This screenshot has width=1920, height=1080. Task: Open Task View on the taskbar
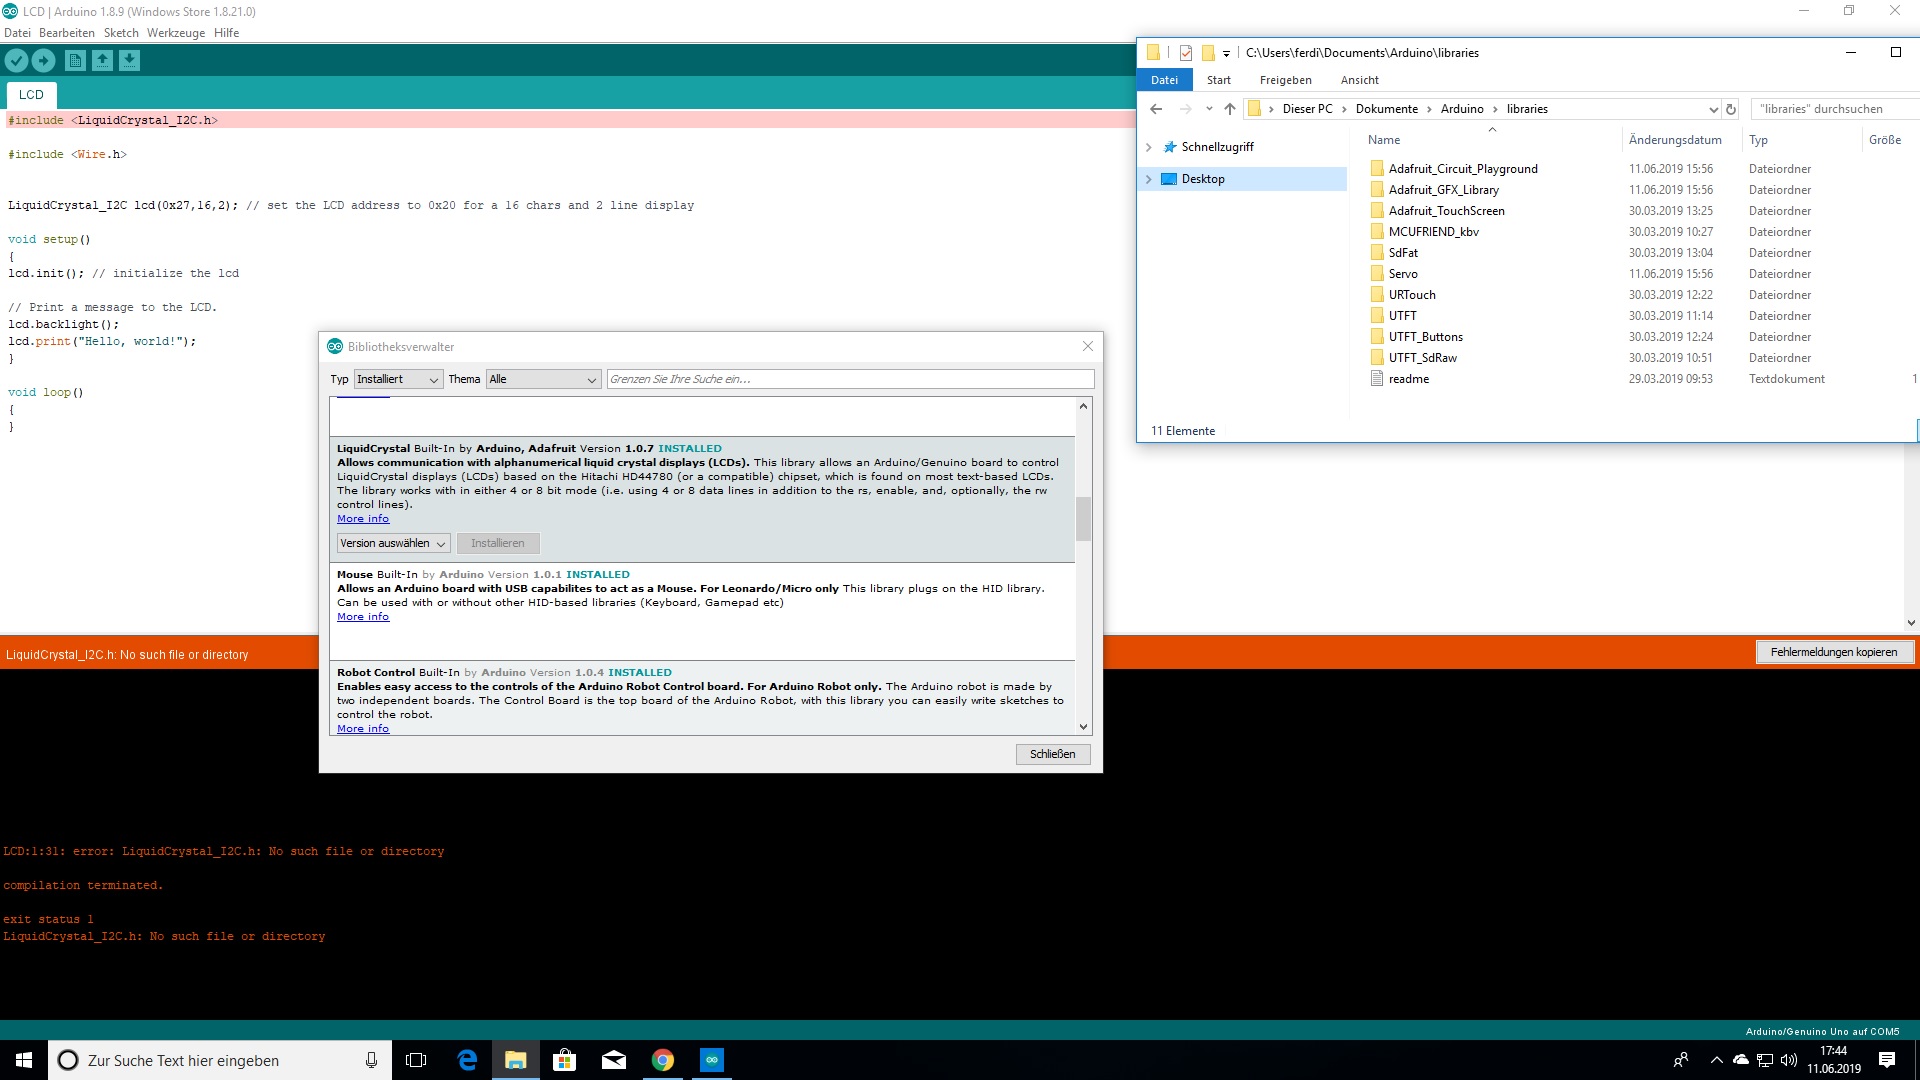pos(416,1060)
